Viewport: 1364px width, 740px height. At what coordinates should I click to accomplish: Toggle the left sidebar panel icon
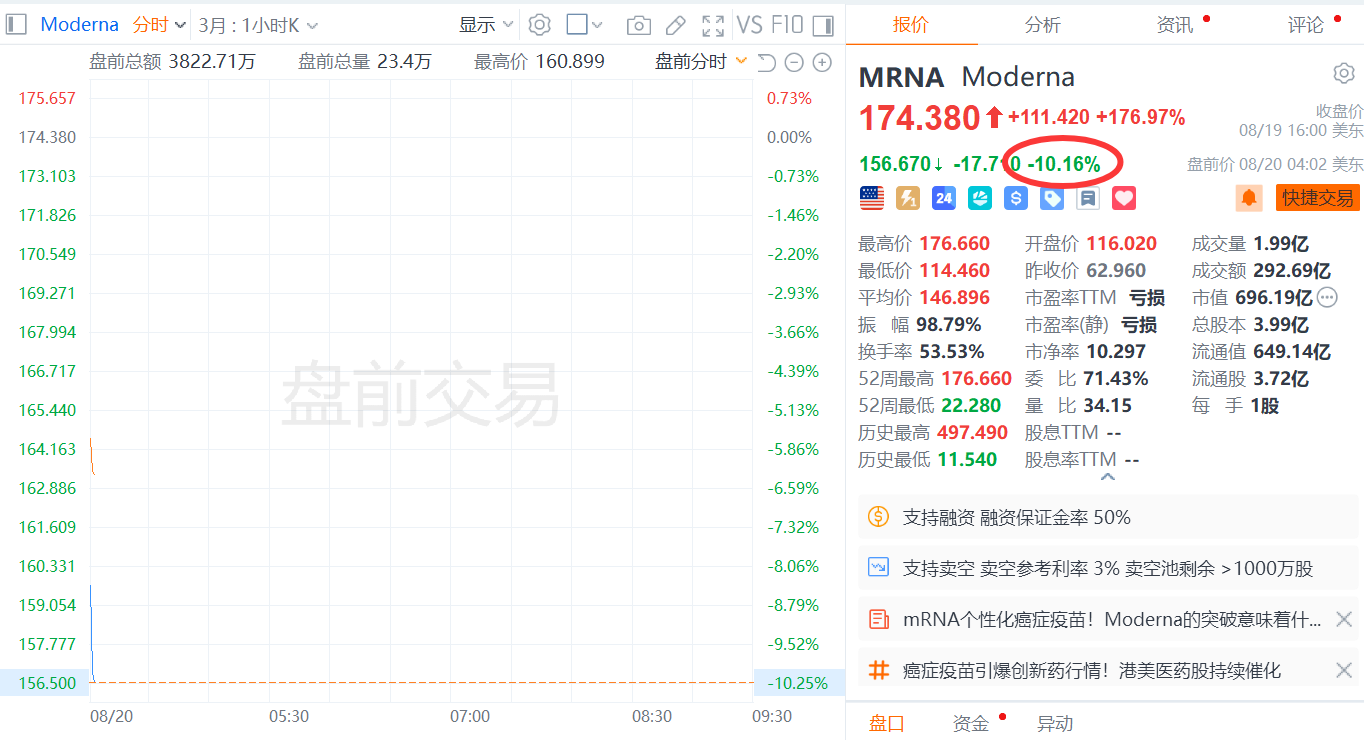point(15,24)
